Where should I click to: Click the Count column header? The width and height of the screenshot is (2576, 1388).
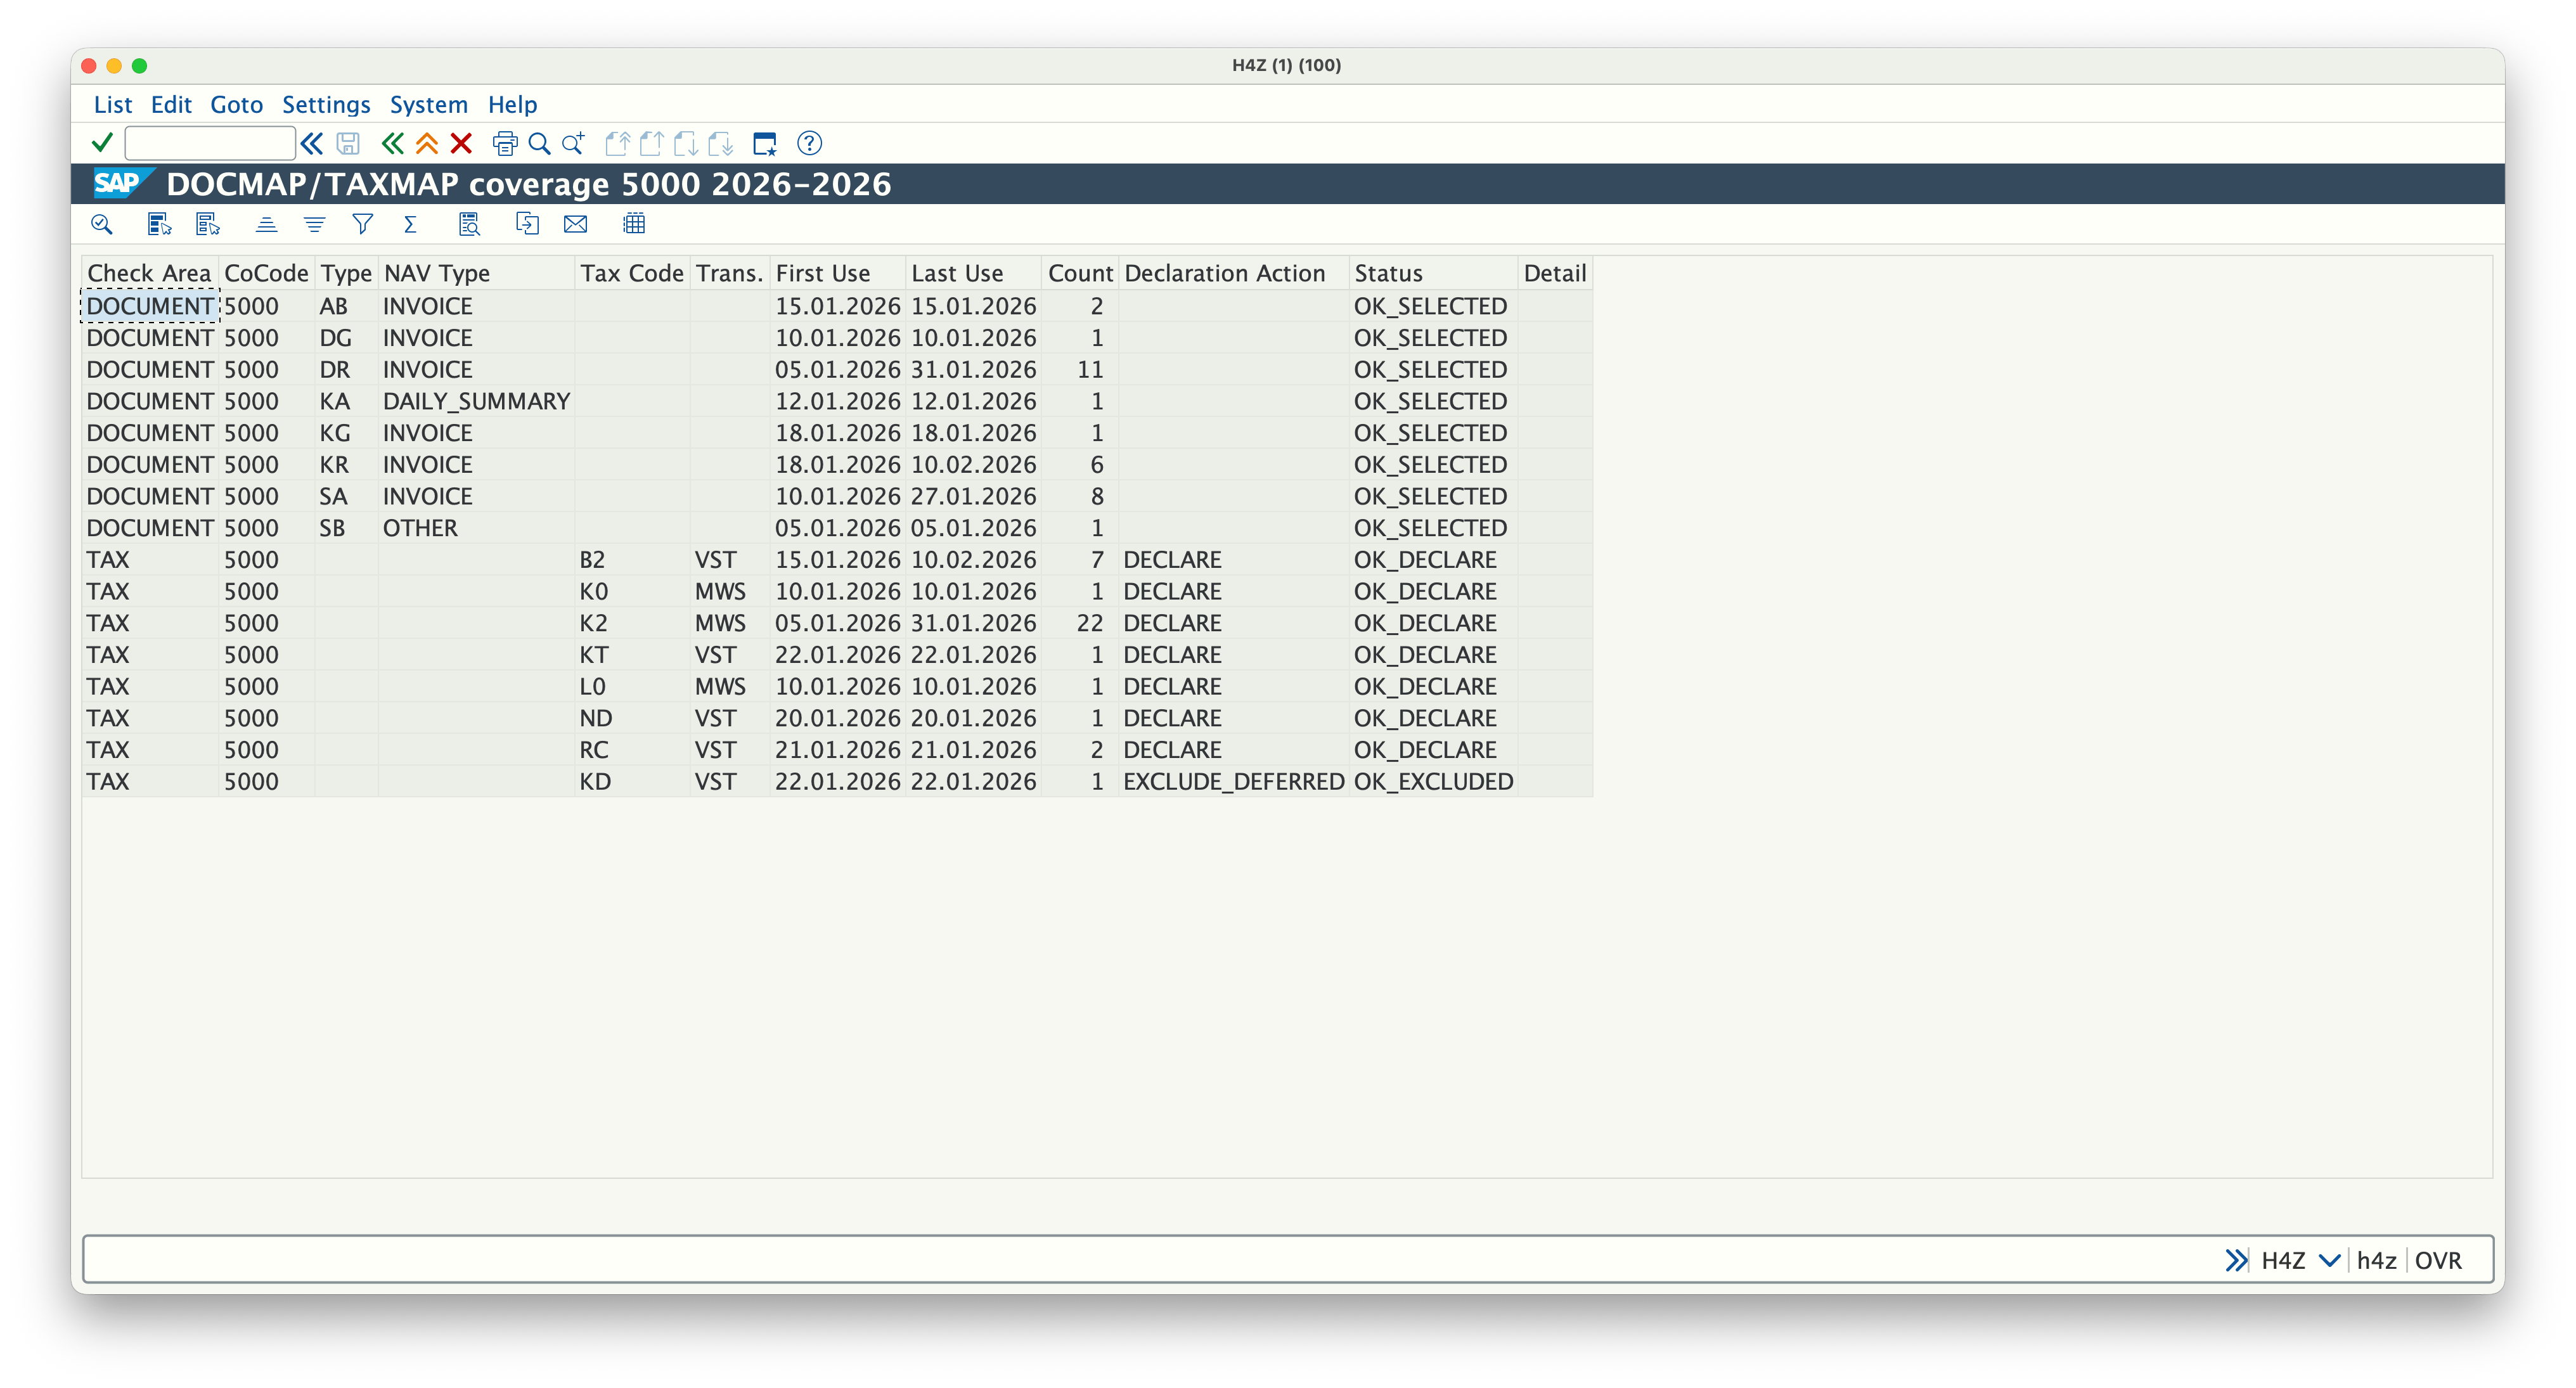1080,273
